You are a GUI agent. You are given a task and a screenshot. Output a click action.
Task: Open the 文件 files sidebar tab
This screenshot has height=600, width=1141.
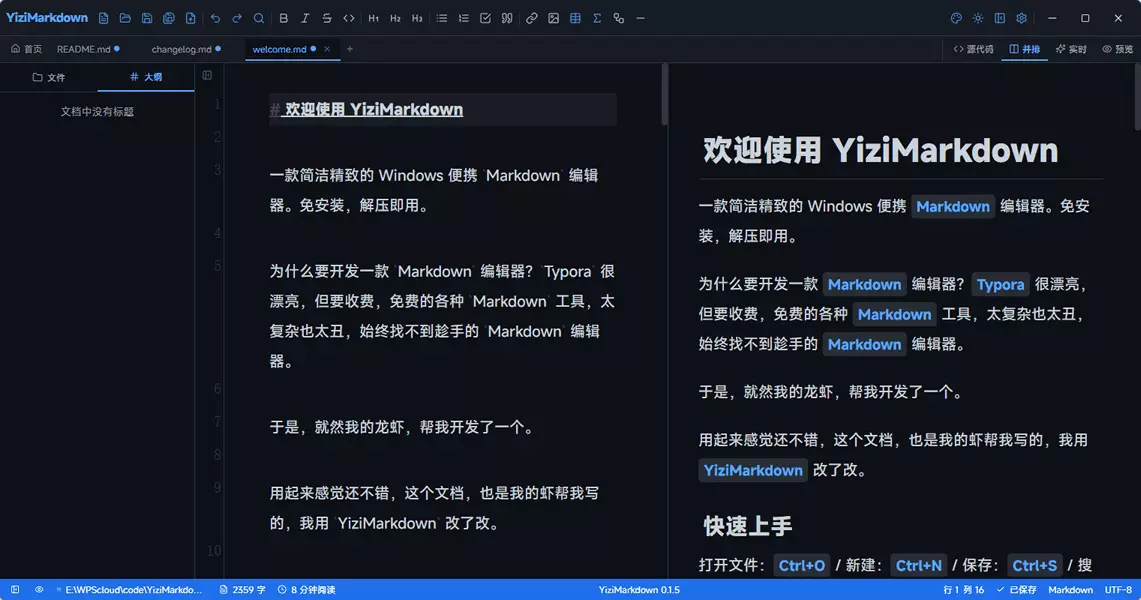[49, 77]
